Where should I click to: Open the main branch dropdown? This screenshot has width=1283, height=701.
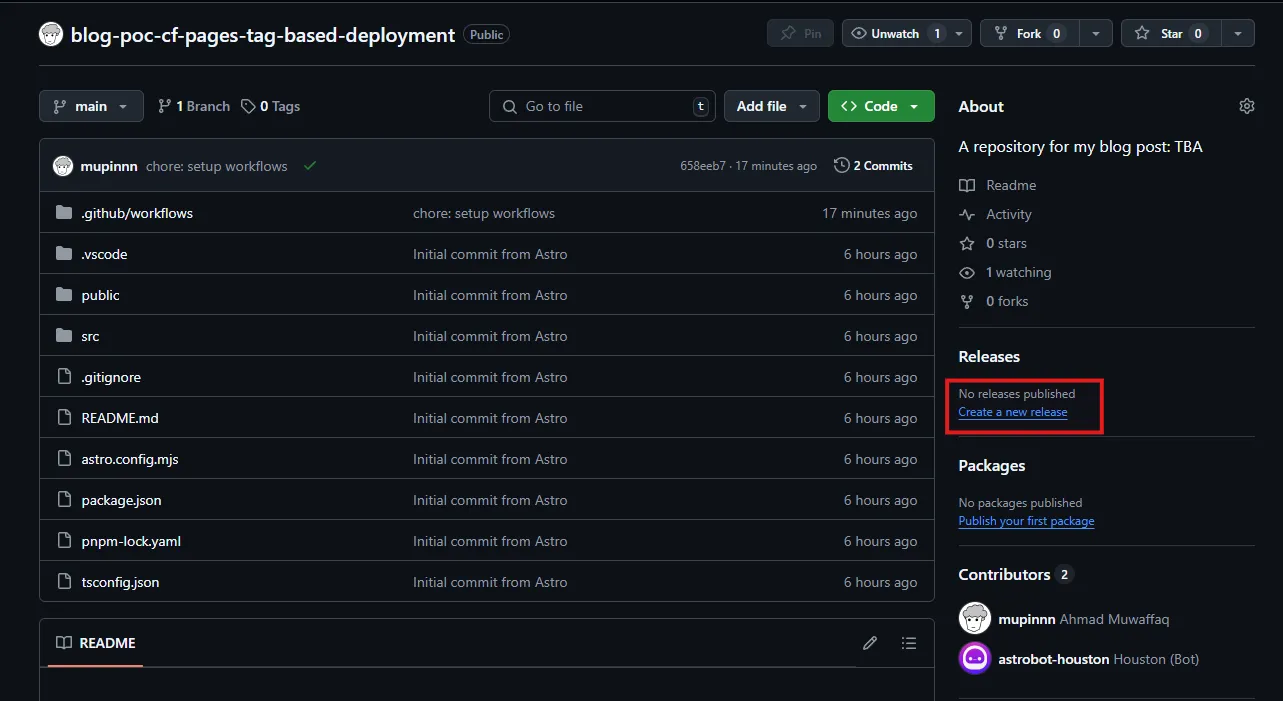tap(91, 105)
